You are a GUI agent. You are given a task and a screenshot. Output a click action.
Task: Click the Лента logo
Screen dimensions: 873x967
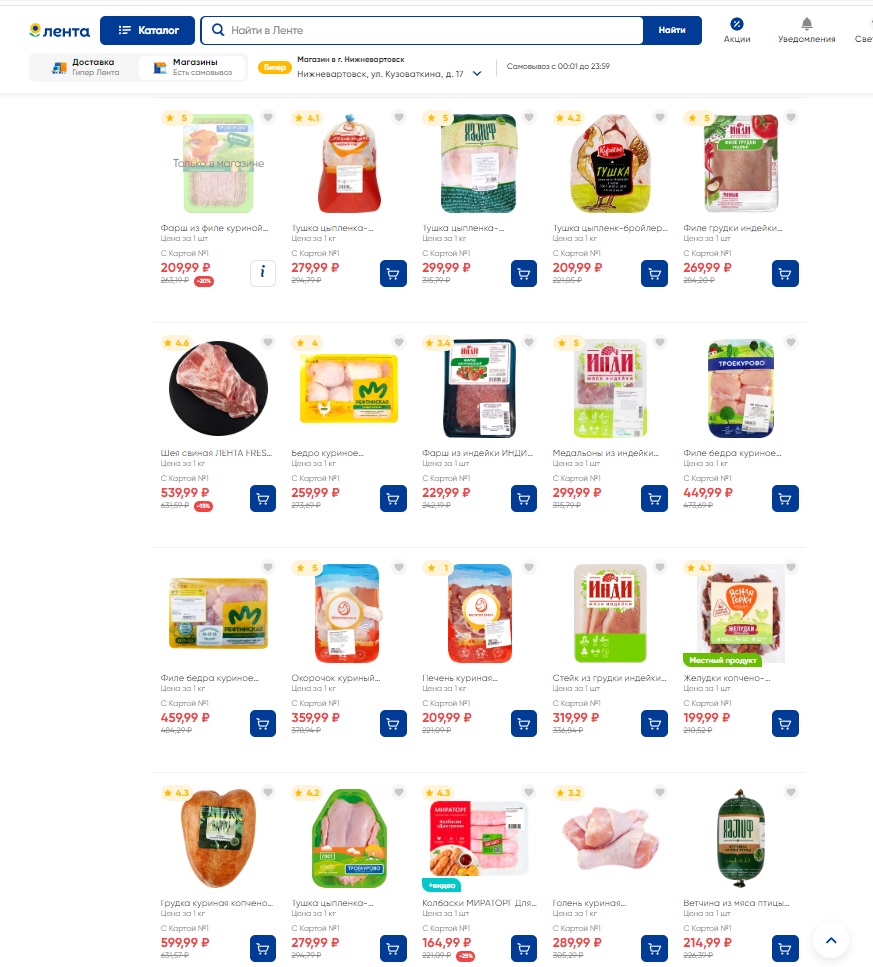(x=60, y=30)
